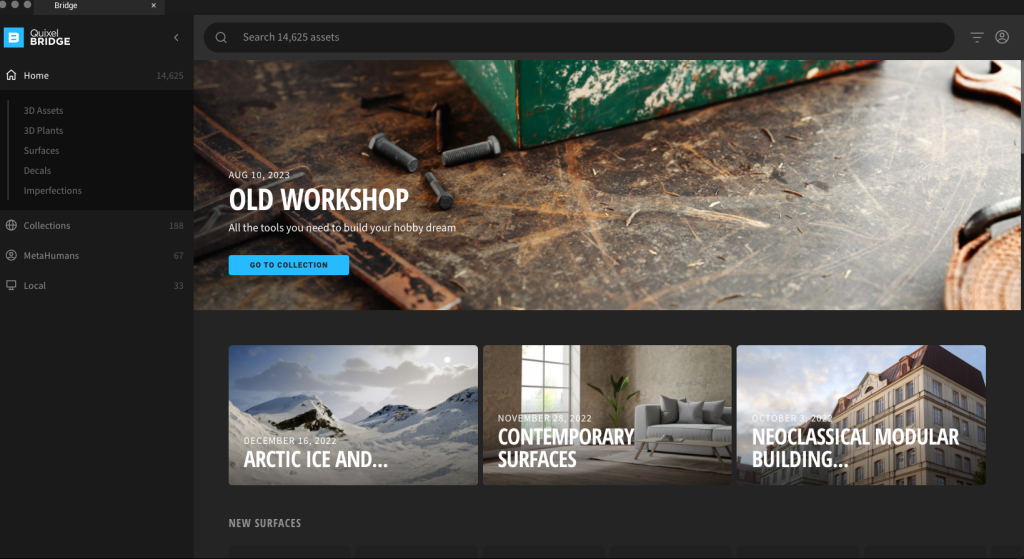The height and width of the screenshot is (559, 1024).
Task: Click the Local monitor icon
Action: coord(11,285)
